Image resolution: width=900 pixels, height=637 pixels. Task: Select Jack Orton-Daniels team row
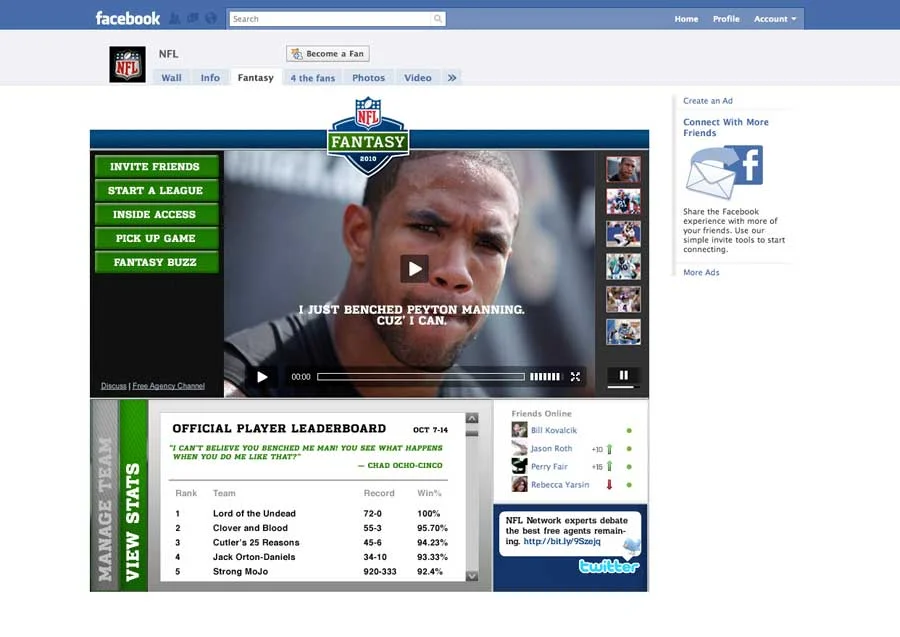[x=311, y=556]
